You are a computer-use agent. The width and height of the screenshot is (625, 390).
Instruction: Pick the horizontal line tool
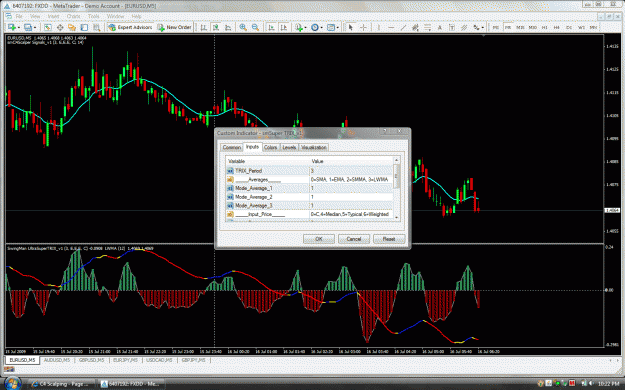(391, 27)
